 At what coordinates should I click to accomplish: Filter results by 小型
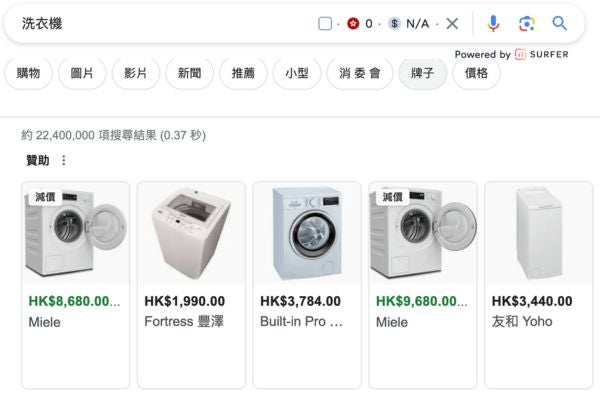click(296, 73)
